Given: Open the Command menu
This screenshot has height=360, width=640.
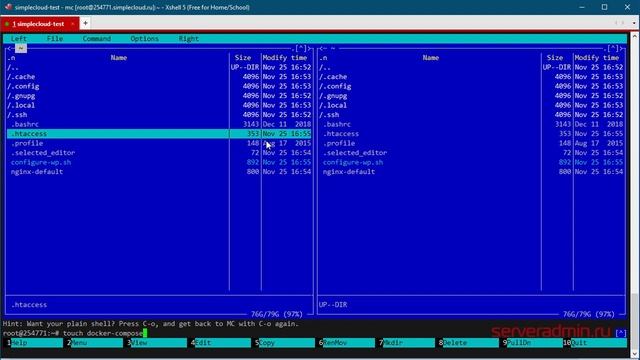Looking at the screenshot, I should point(97,39).
